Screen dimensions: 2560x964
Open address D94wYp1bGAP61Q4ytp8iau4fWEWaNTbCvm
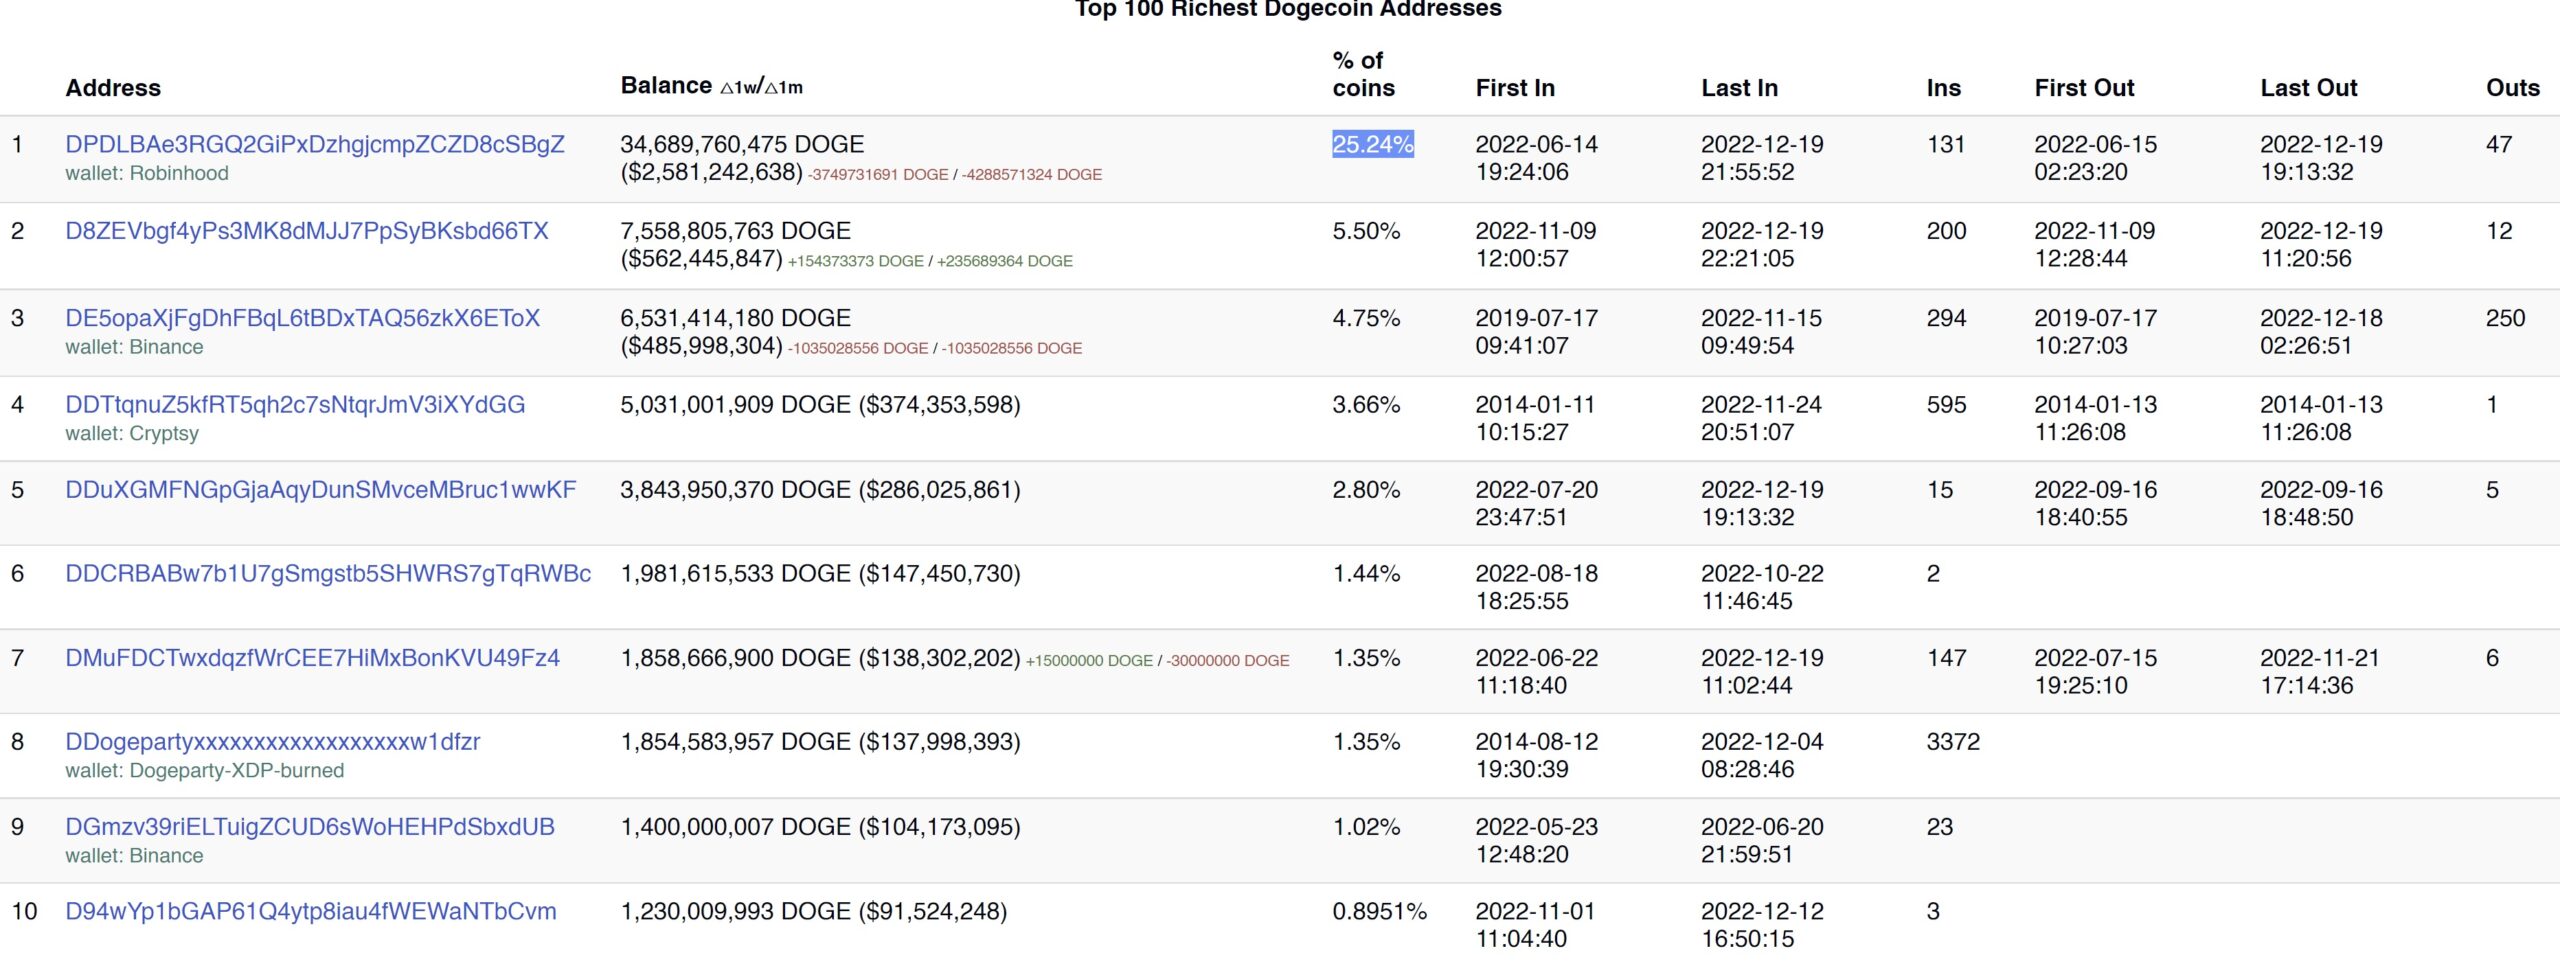coord(310,911)
